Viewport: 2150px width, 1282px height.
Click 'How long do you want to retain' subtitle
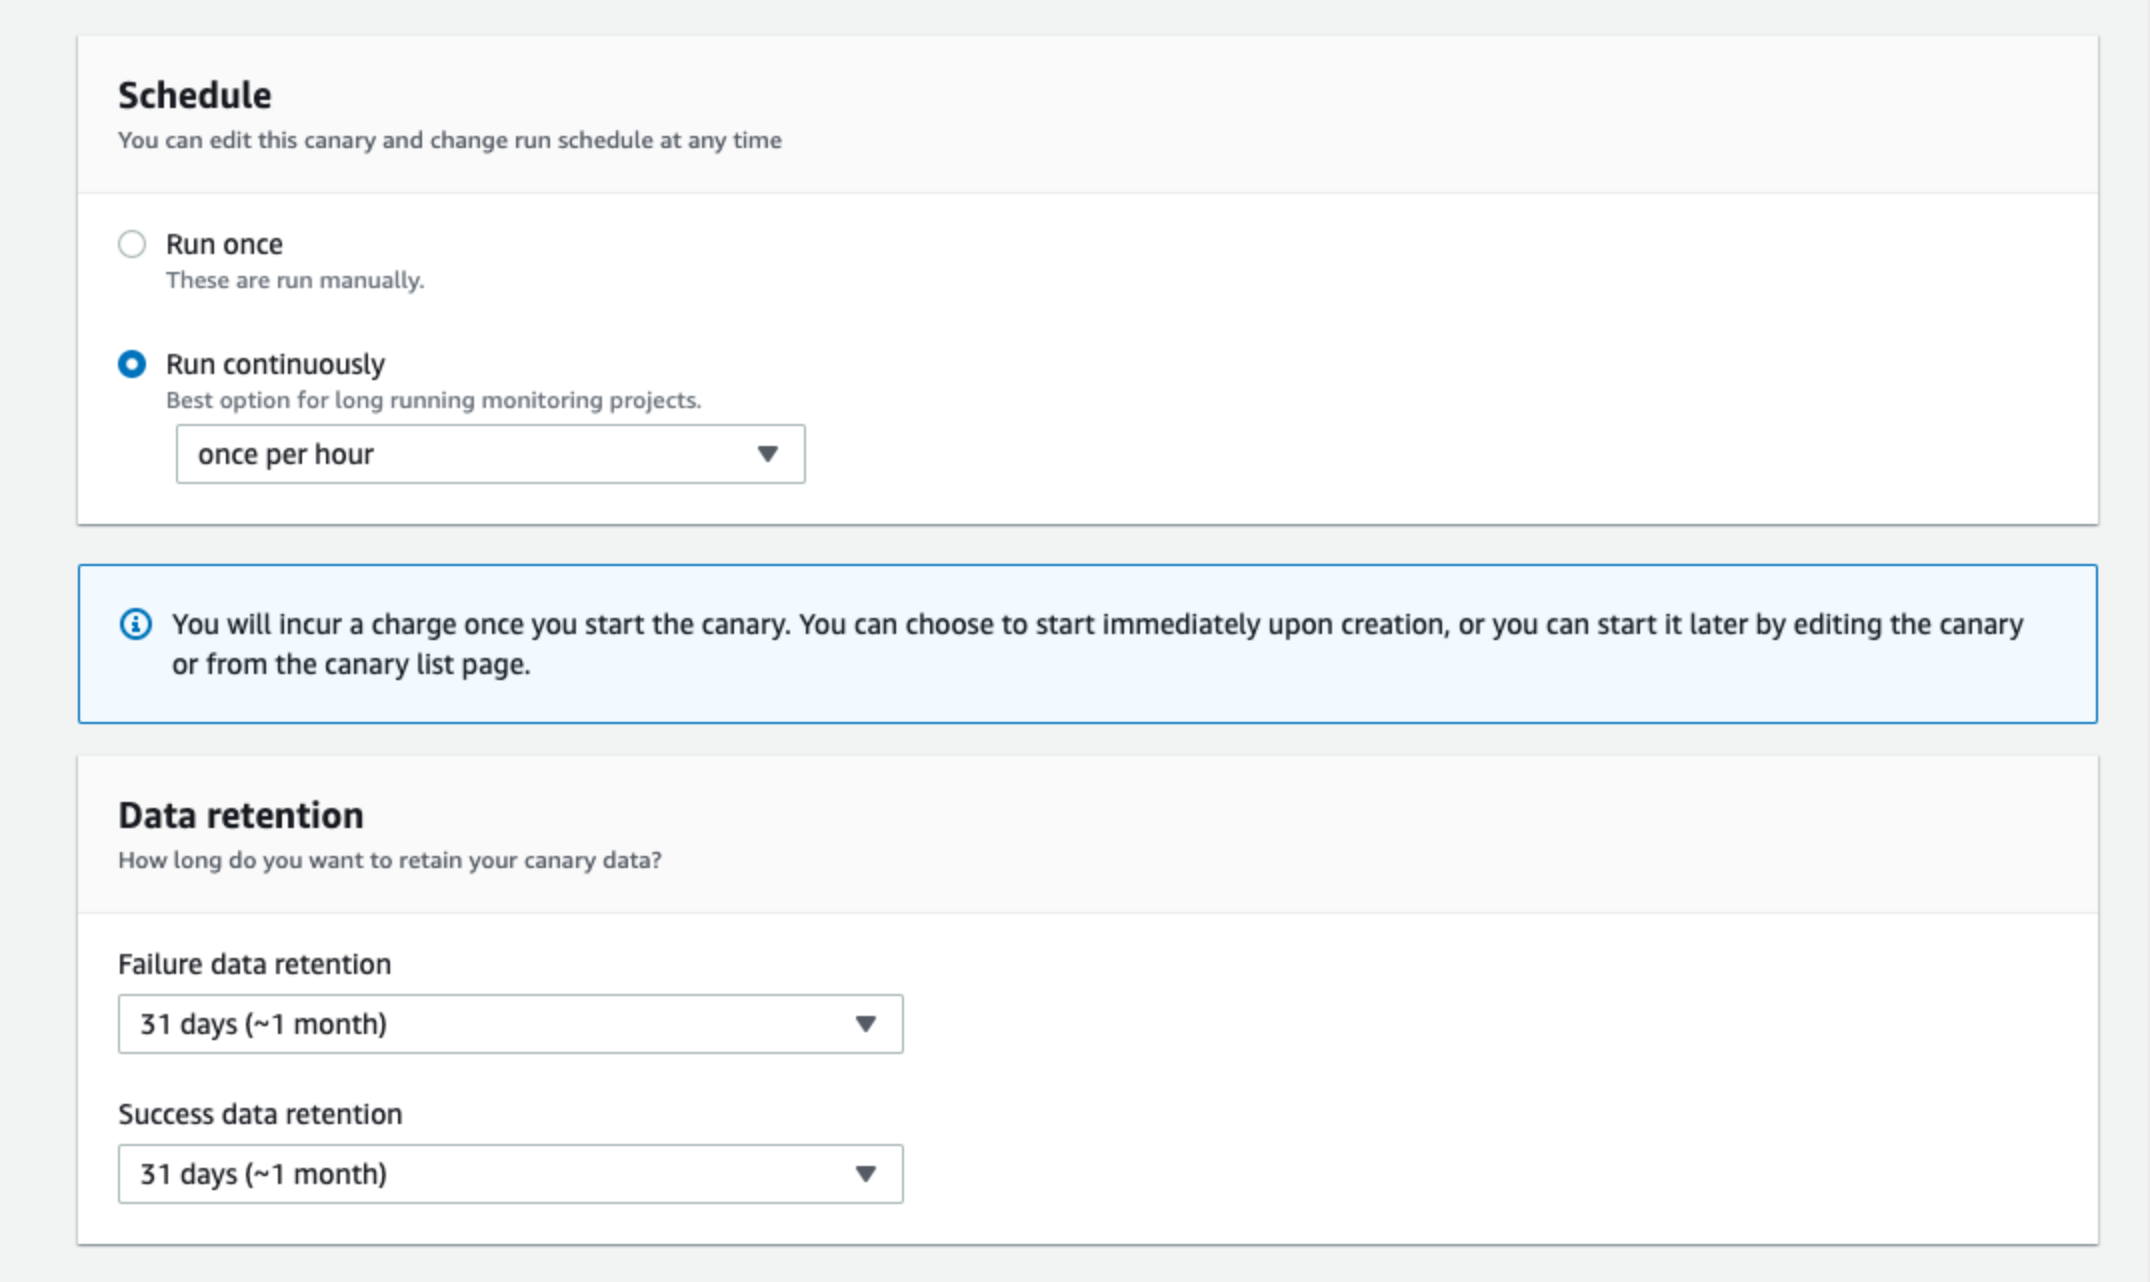(x=389, y=861)
